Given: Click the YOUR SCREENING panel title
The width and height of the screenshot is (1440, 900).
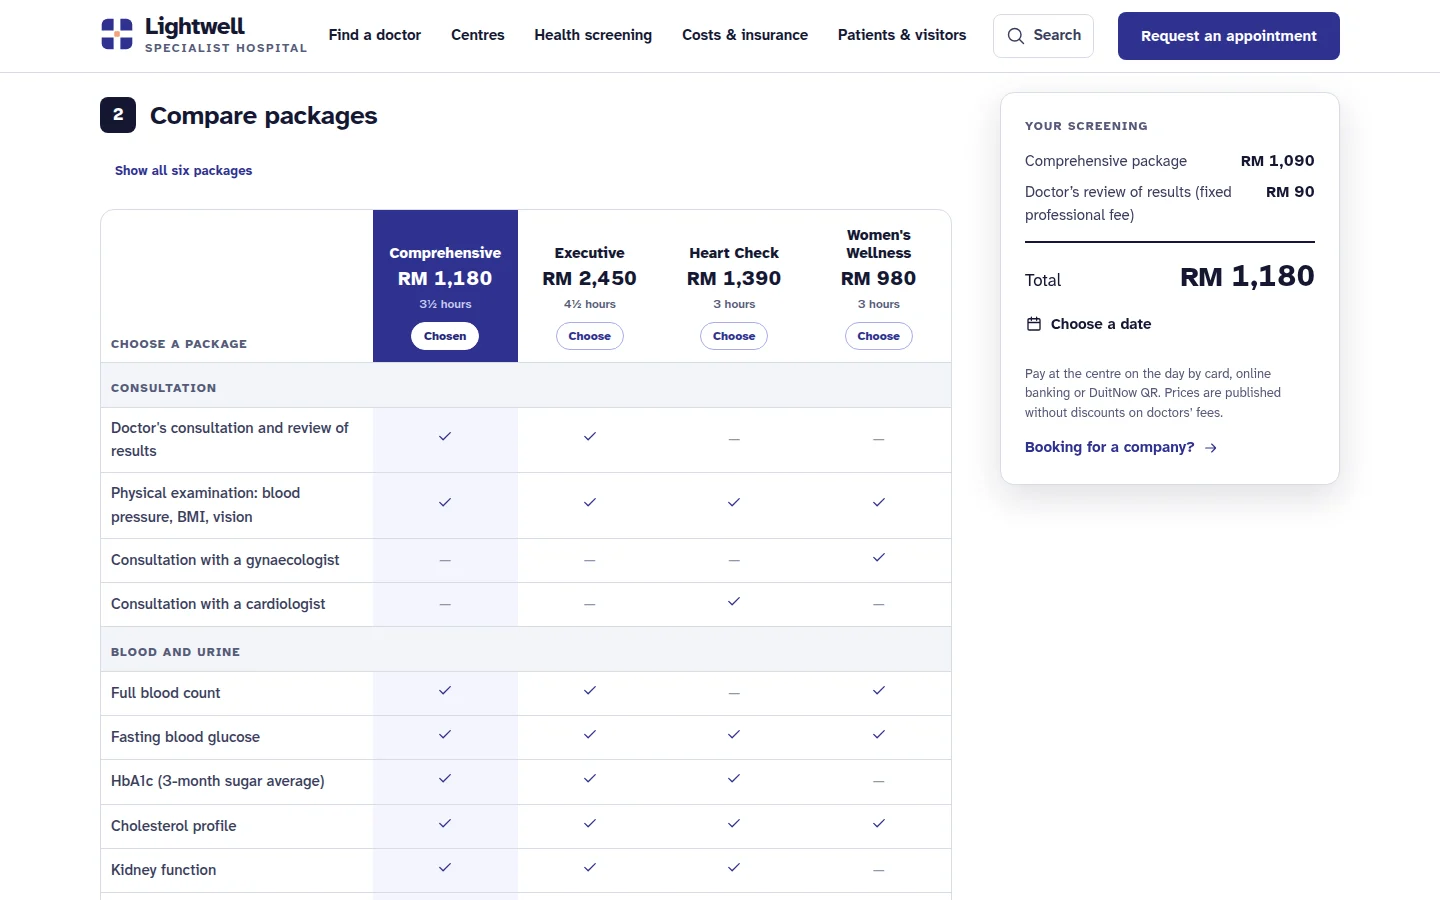Looking at the screenshot, I should (x=1086, y=126).
